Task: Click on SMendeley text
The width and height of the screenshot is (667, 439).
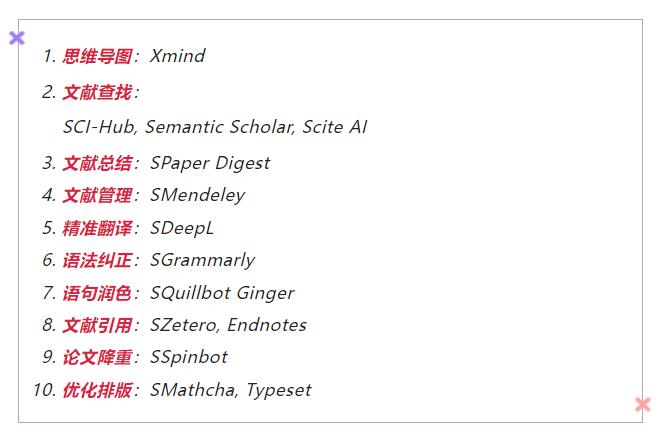Action: (198, 196)
